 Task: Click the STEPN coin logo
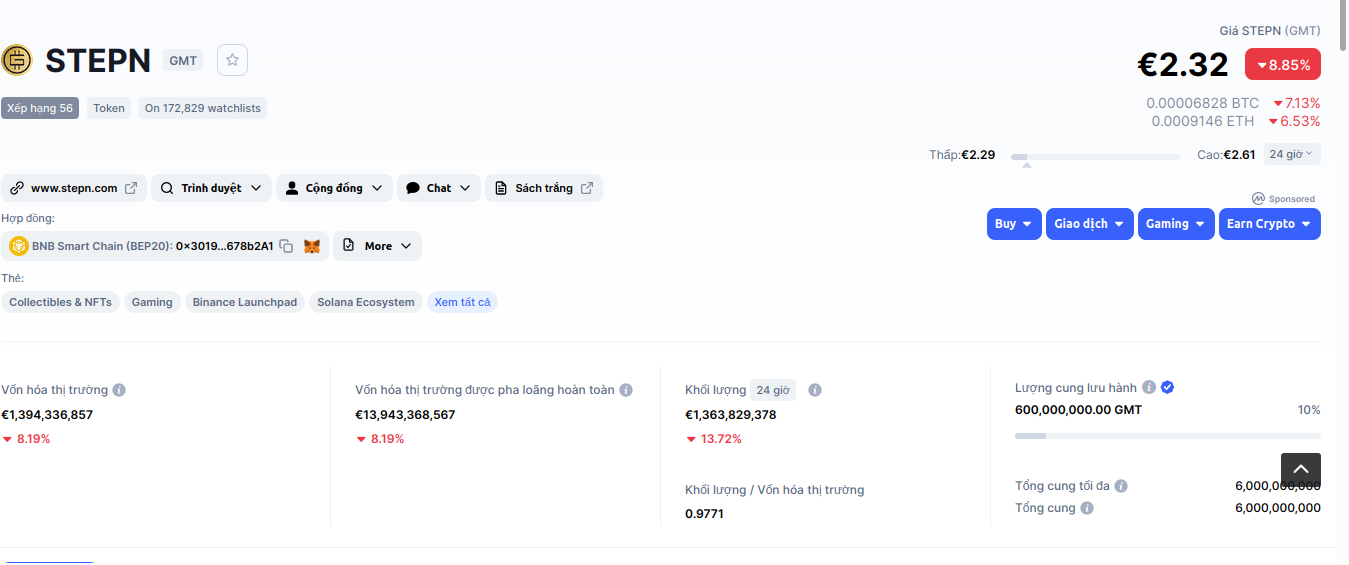coord(17,61)
